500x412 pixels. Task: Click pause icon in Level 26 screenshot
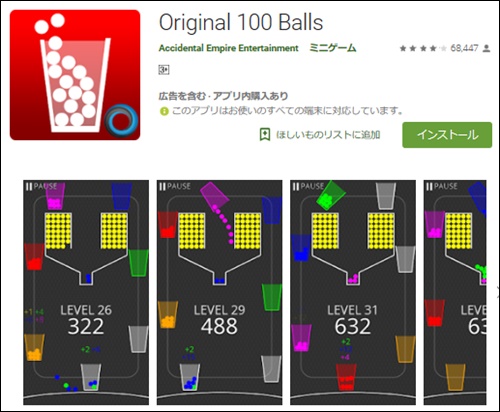click(x=29, y=187)
